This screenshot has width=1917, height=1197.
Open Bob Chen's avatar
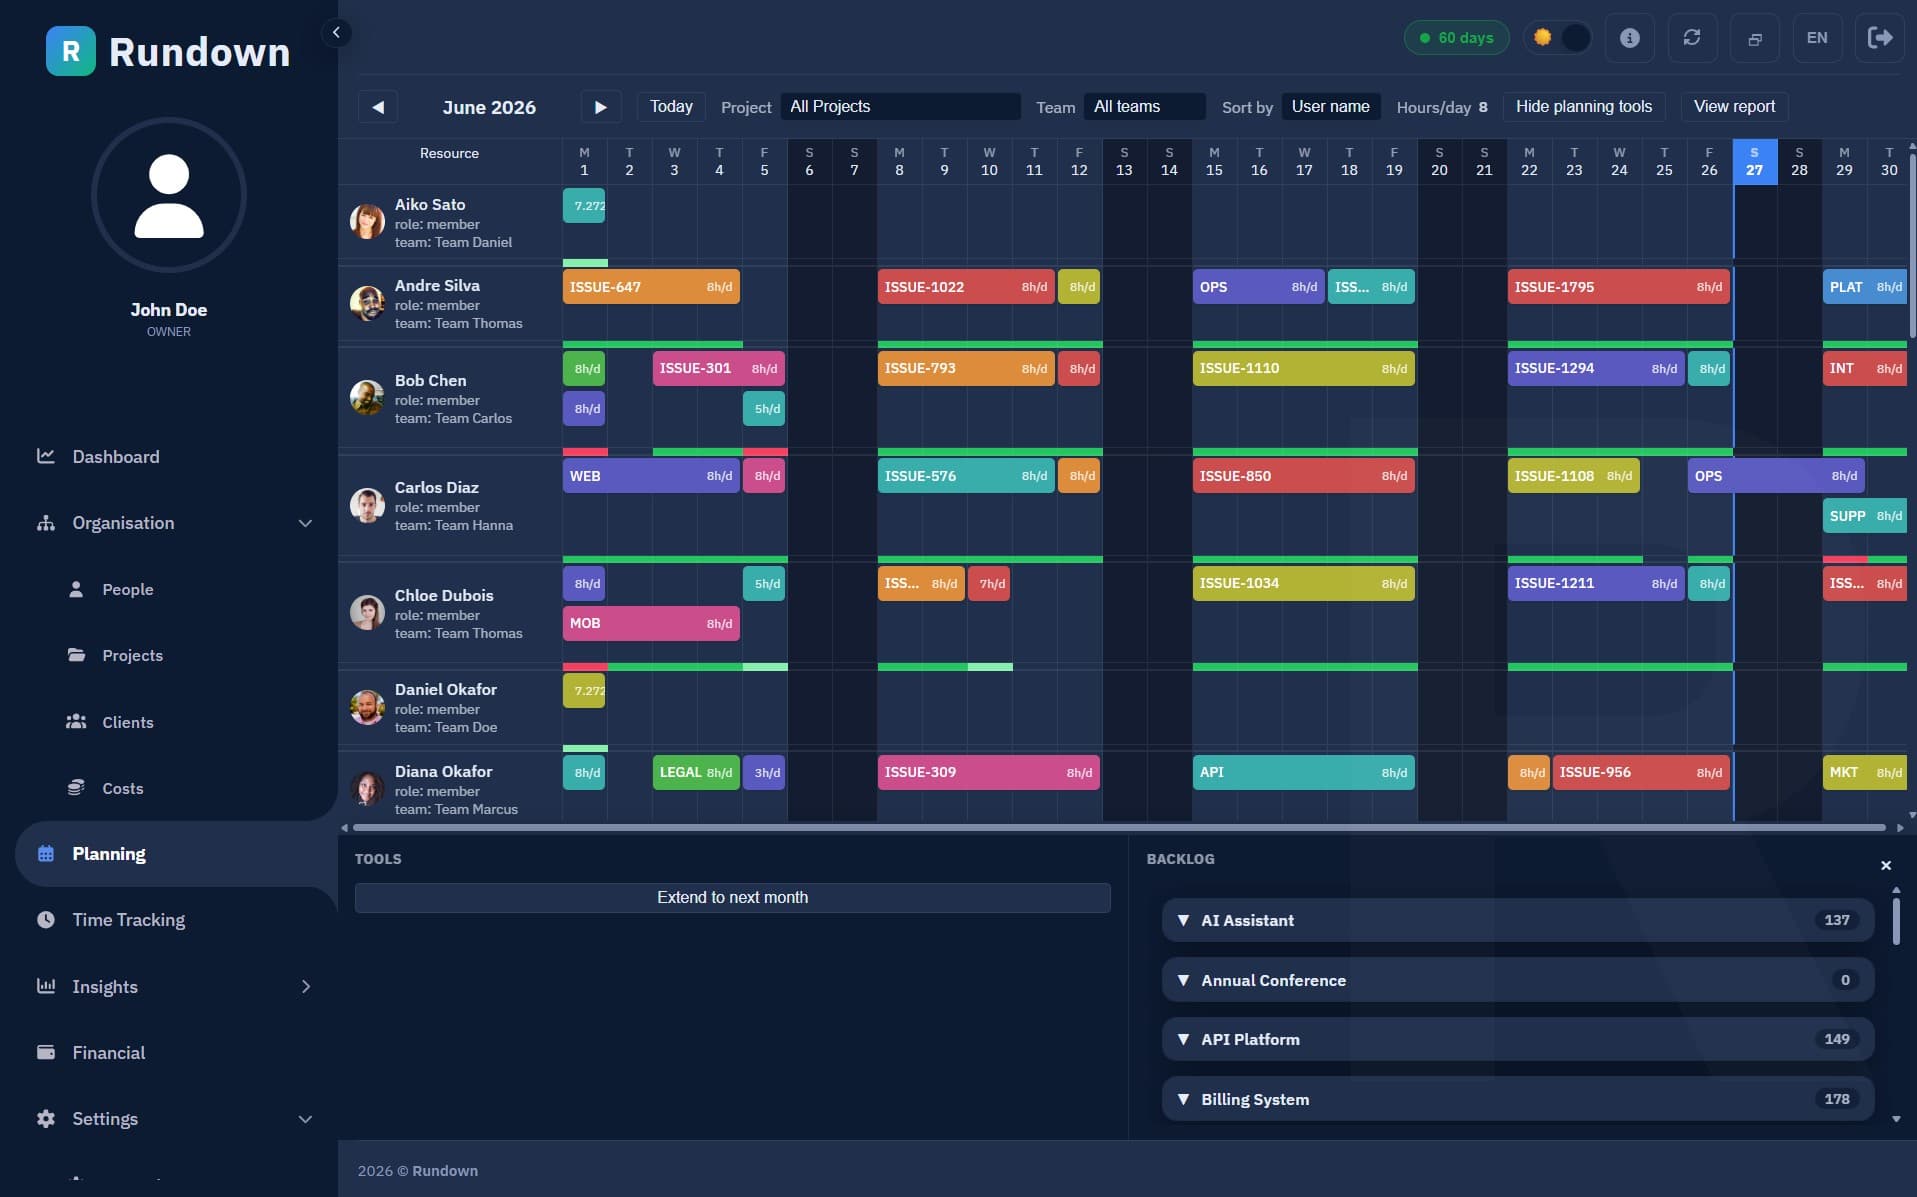coord(367,398)
